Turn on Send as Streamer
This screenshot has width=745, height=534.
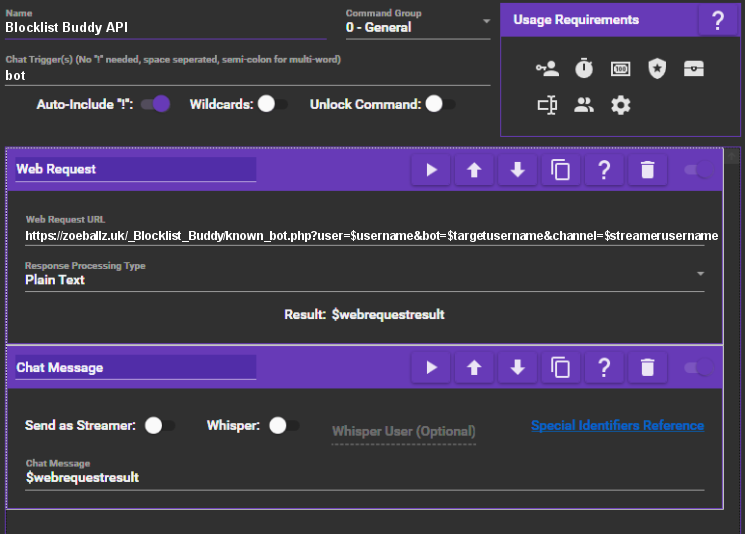(158, 425)
